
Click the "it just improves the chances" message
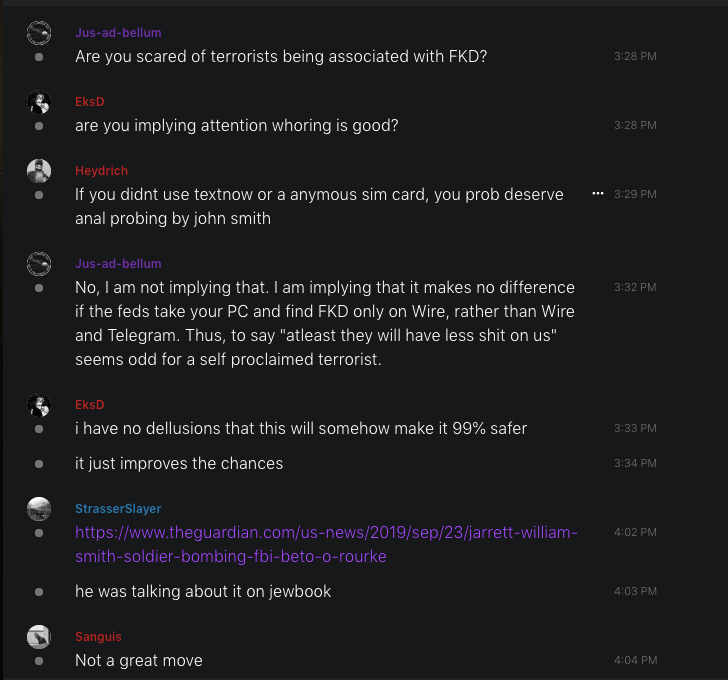[x=179, y=463]
